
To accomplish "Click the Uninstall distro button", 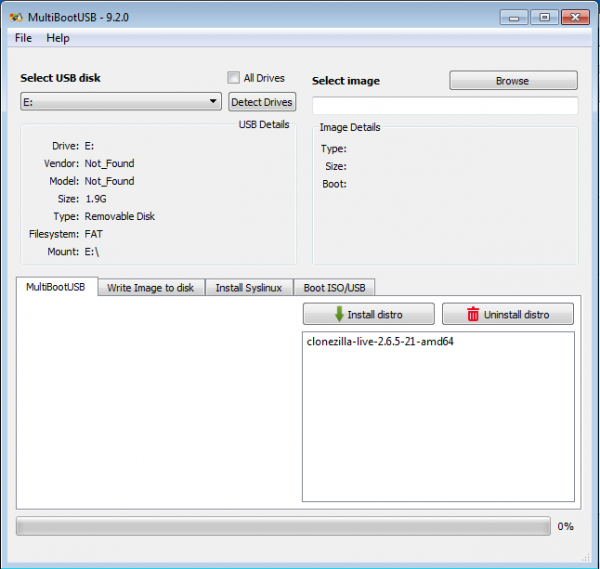I will [509, 314].
